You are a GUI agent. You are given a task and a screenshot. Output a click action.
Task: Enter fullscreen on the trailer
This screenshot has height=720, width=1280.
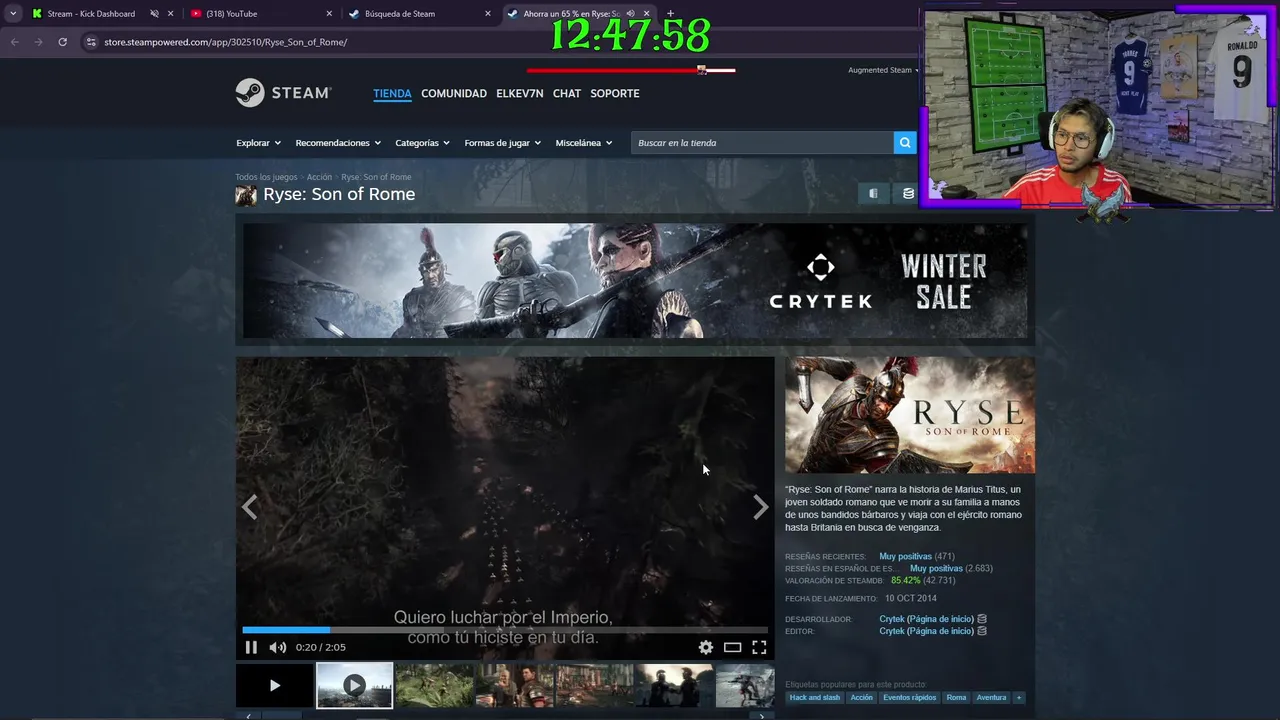tap(759, 647)
